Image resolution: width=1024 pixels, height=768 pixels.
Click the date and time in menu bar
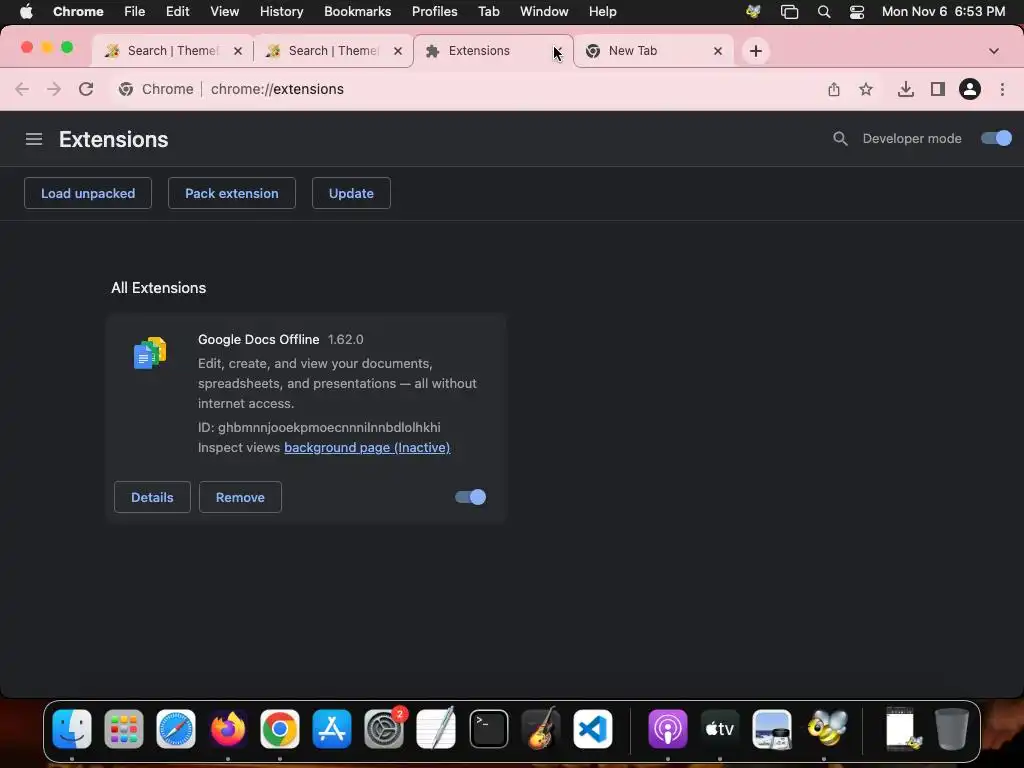pos(943,12)
